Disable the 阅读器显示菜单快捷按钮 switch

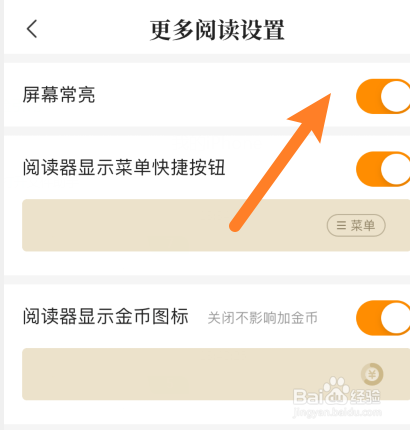pos(383,169)
